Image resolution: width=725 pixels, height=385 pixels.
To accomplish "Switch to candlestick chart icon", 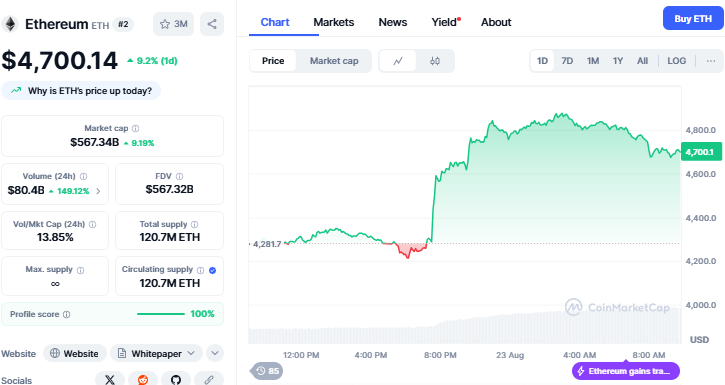I will coord(435,61).
